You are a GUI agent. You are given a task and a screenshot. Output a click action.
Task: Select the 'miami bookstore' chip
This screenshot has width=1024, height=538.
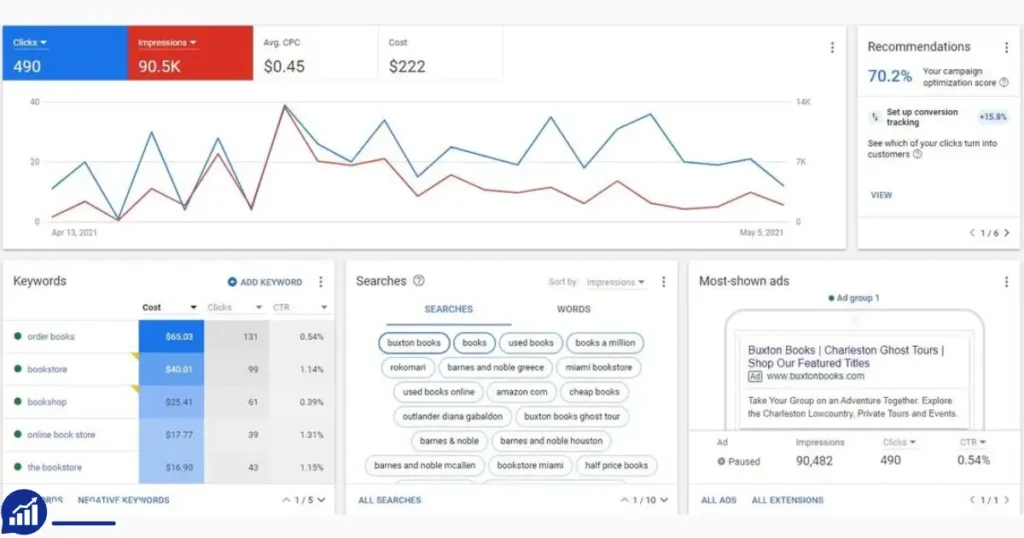click(599, 368)
